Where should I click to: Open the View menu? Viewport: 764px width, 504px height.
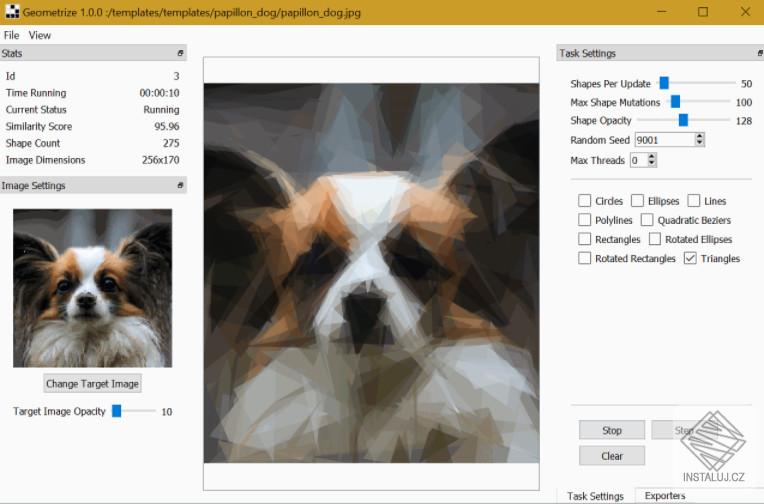tap(39, 35)
